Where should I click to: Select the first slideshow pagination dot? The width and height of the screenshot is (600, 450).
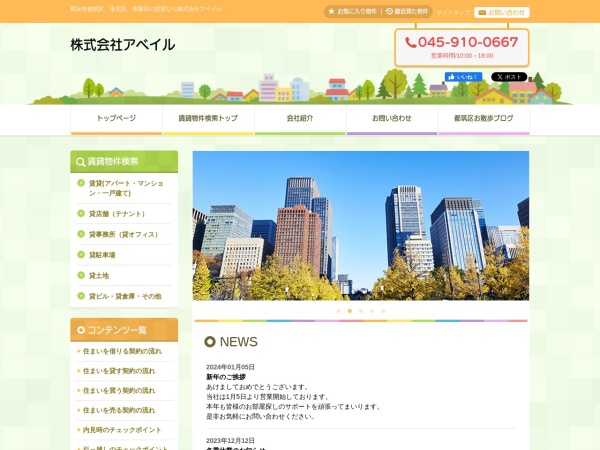[x=338, y=311]
